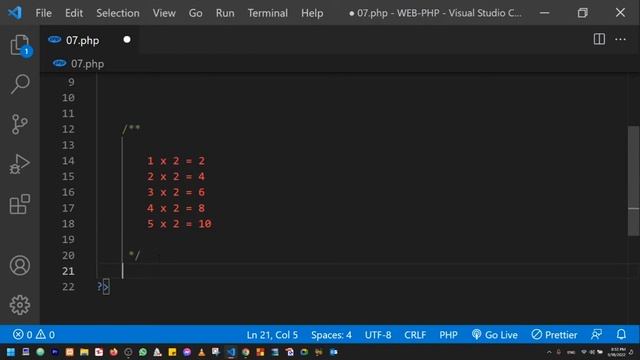The width and height of the screenshot is (640, 360).
Task: Open the feedback icon in status bar
Action: [596, 335]
